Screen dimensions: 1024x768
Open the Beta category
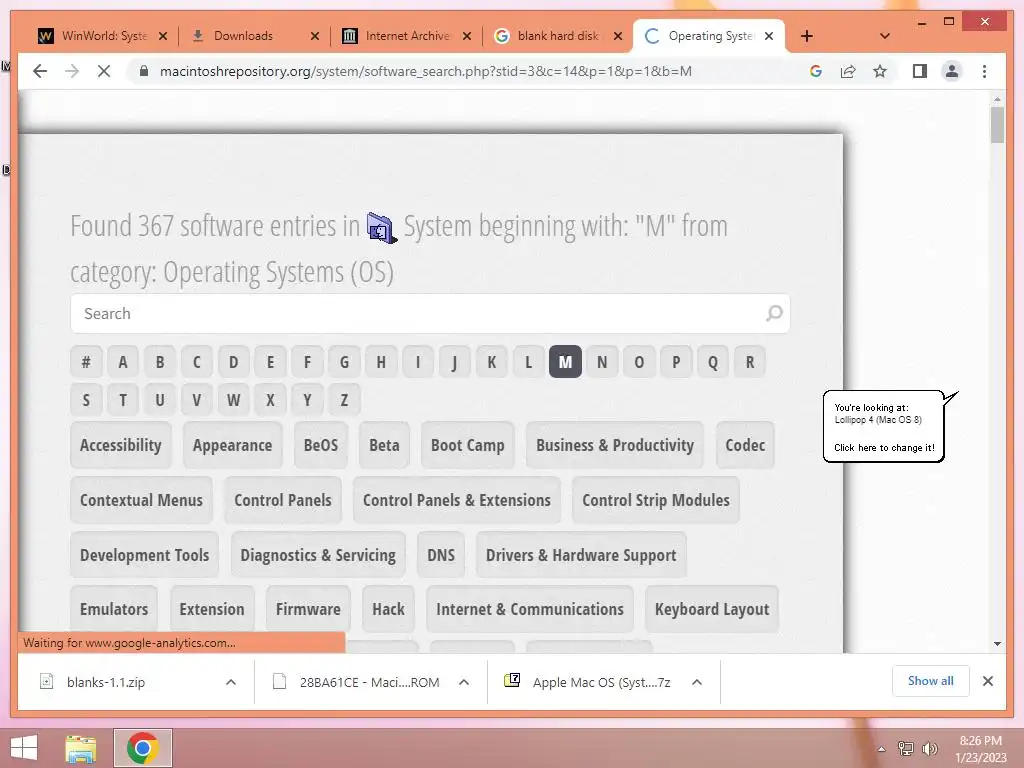point(384,445)
